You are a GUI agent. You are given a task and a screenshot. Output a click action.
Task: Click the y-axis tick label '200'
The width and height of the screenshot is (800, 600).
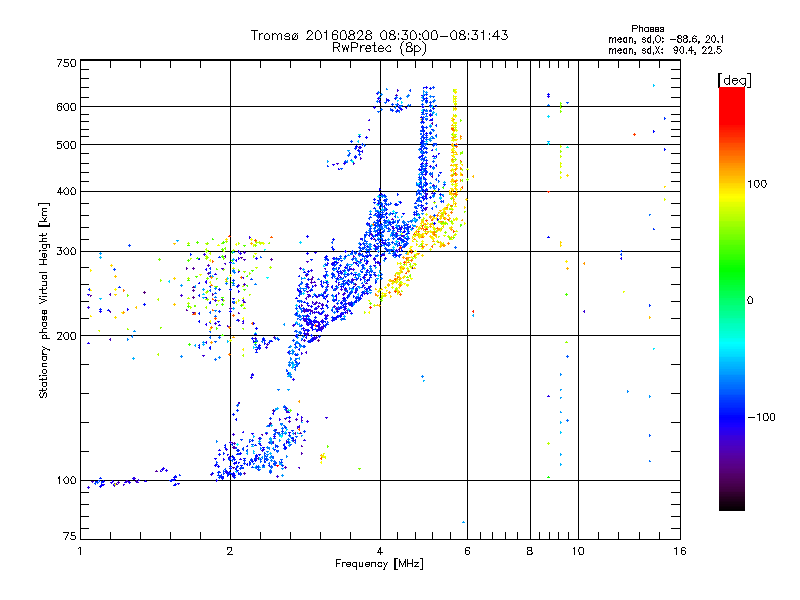(x=66, y=336)
